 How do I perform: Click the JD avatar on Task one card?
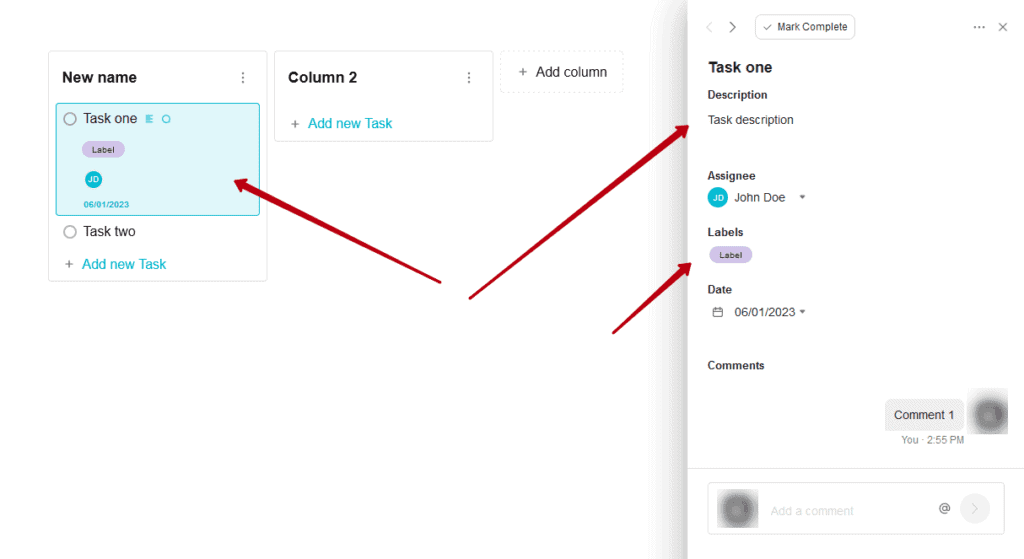point(93,179)
